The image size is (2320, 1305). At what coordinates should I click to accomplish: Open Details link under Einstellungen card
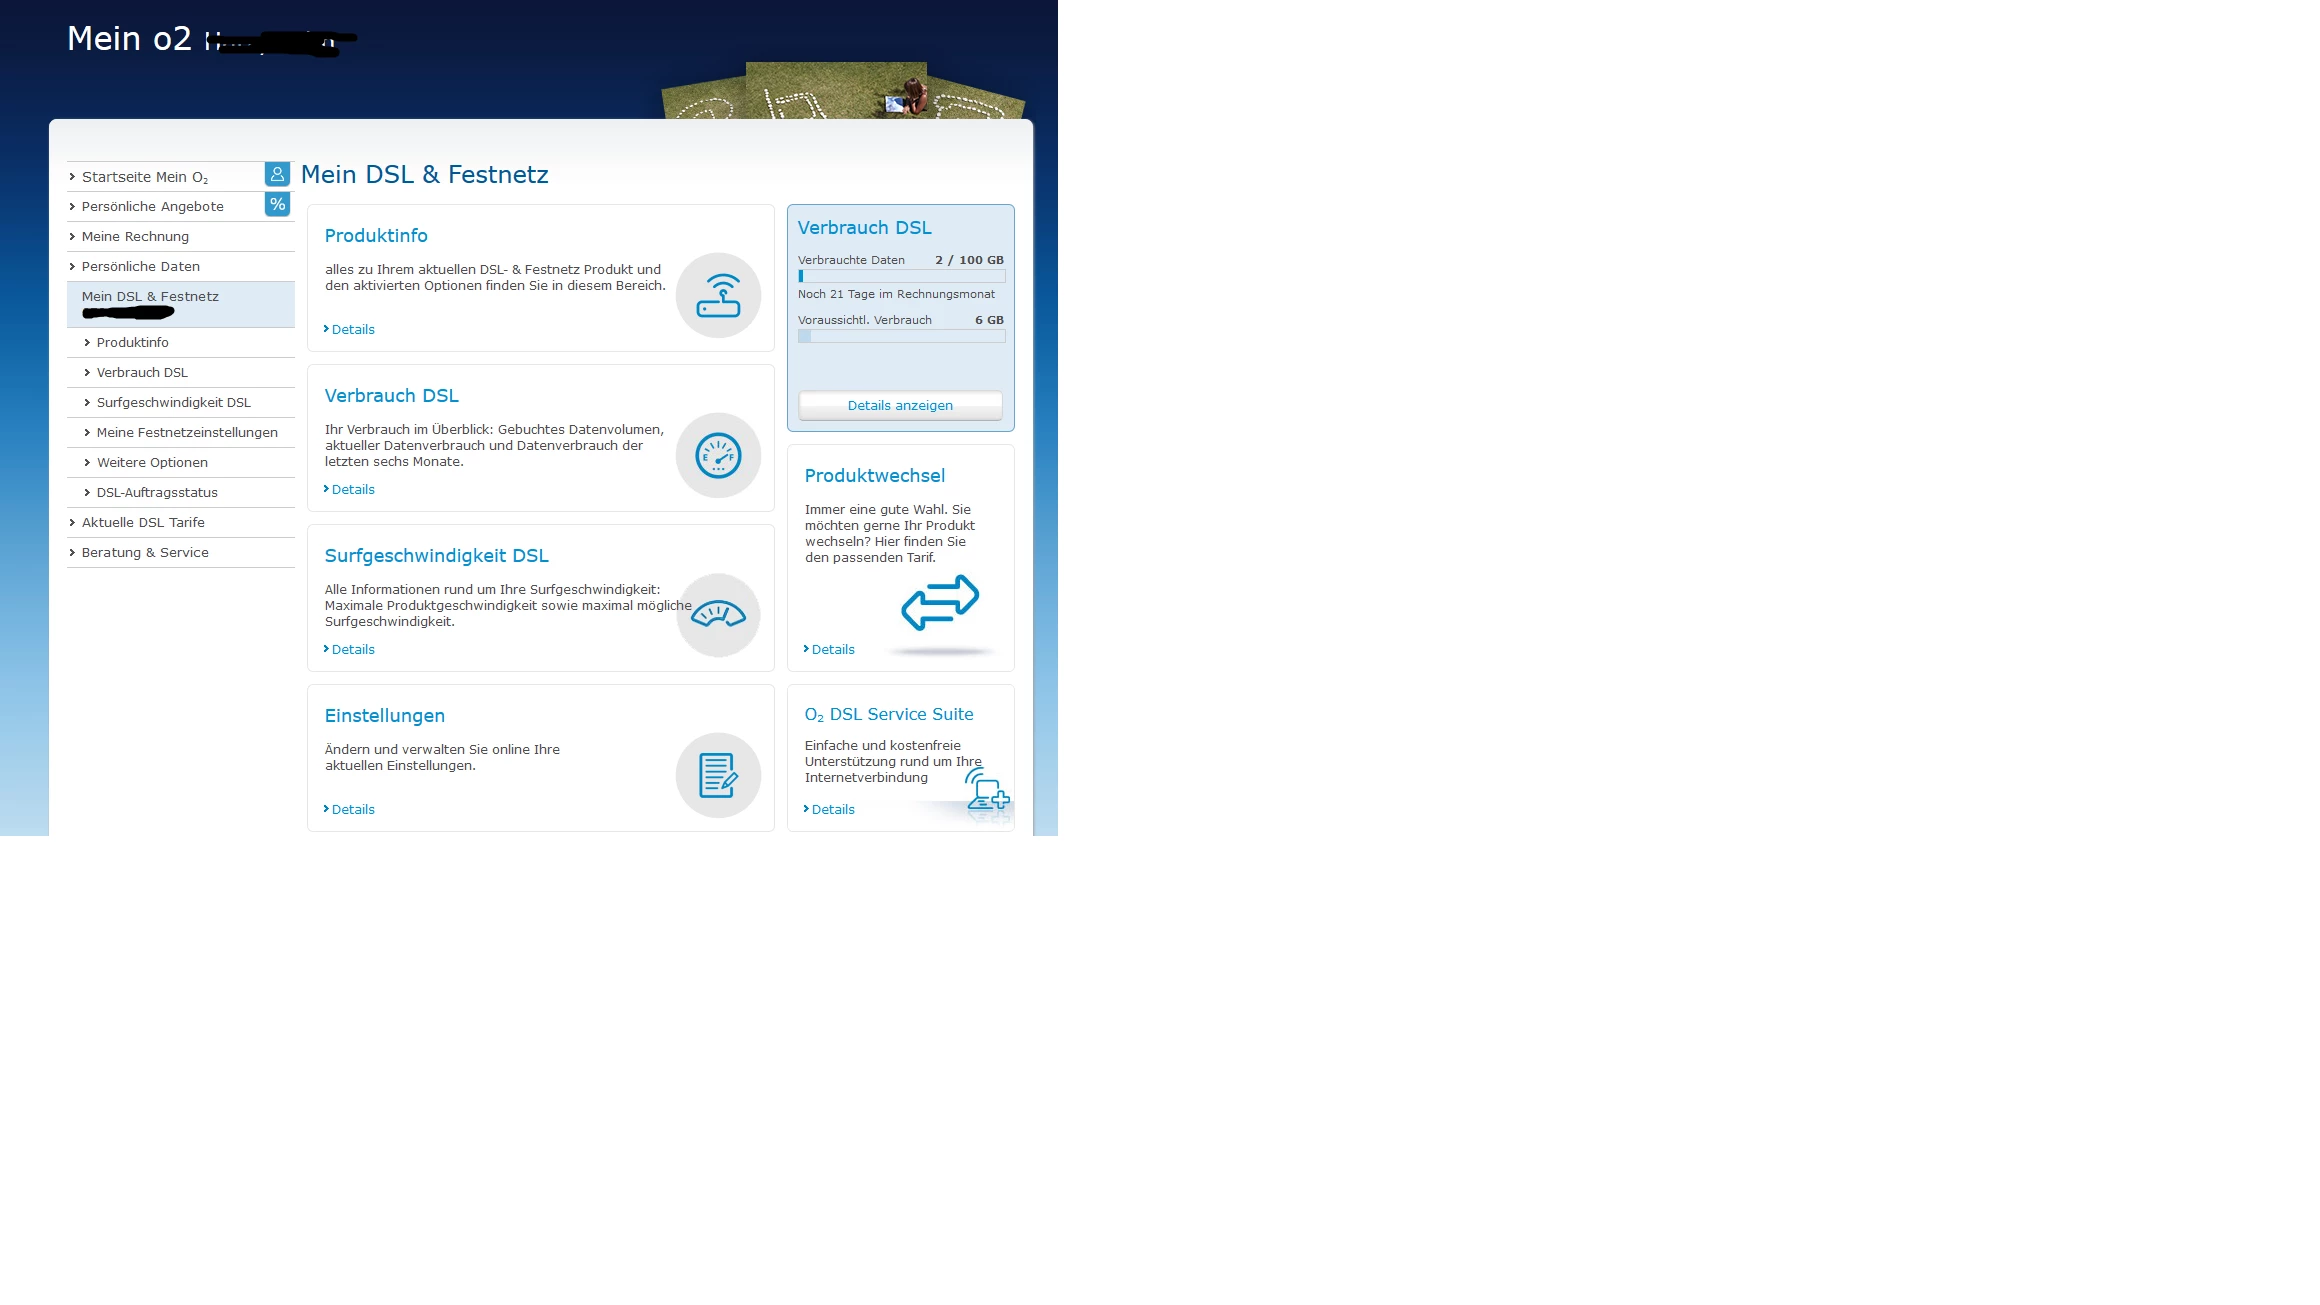tap(352, 809)
